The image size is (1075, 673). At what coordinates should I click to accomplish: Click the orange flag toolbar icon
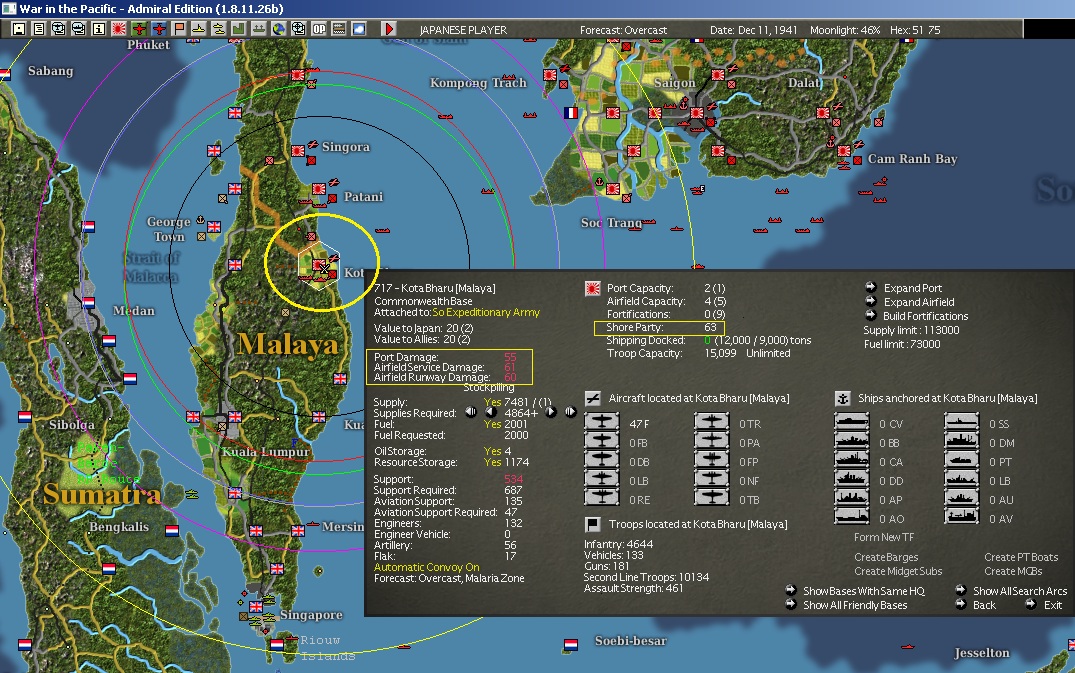click(178, 29)
